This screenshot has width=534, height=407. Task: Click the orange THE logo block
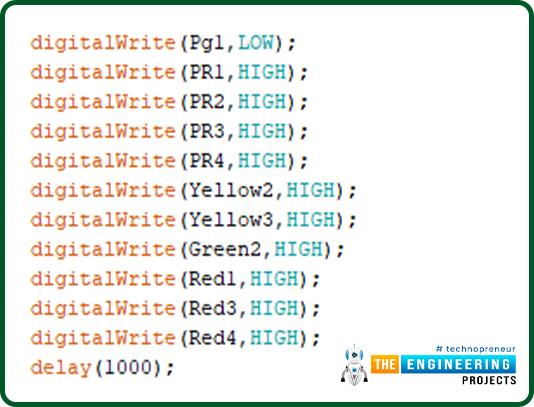[x=385, y=364]
